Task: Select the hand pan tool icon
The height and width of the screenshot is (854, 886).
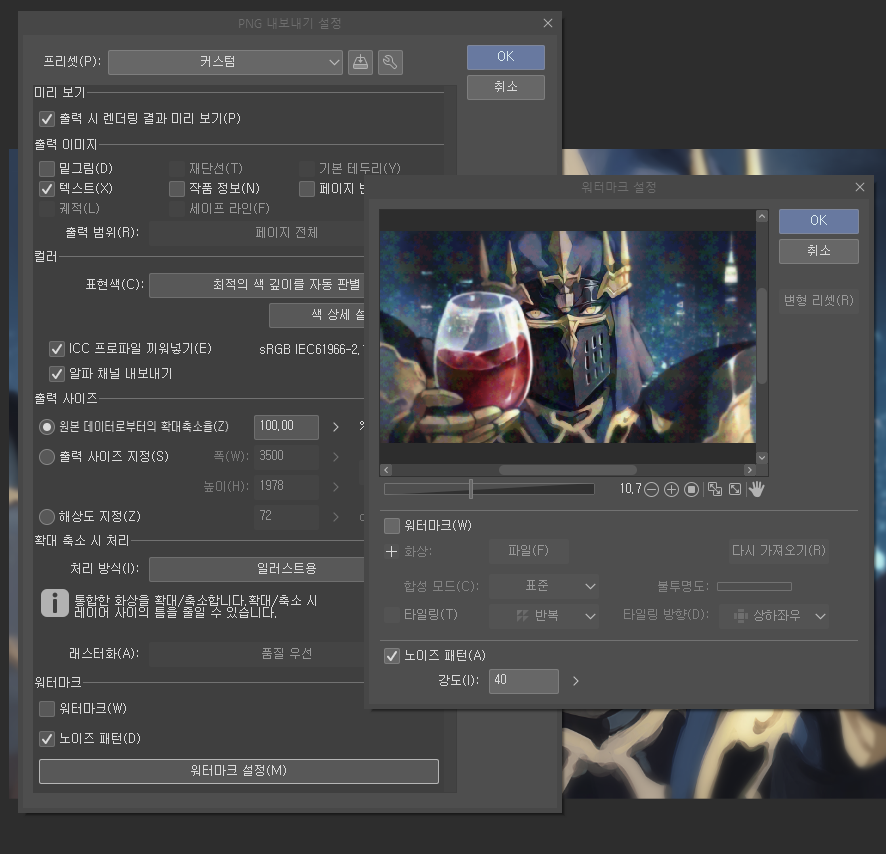Action: [756, 489]
